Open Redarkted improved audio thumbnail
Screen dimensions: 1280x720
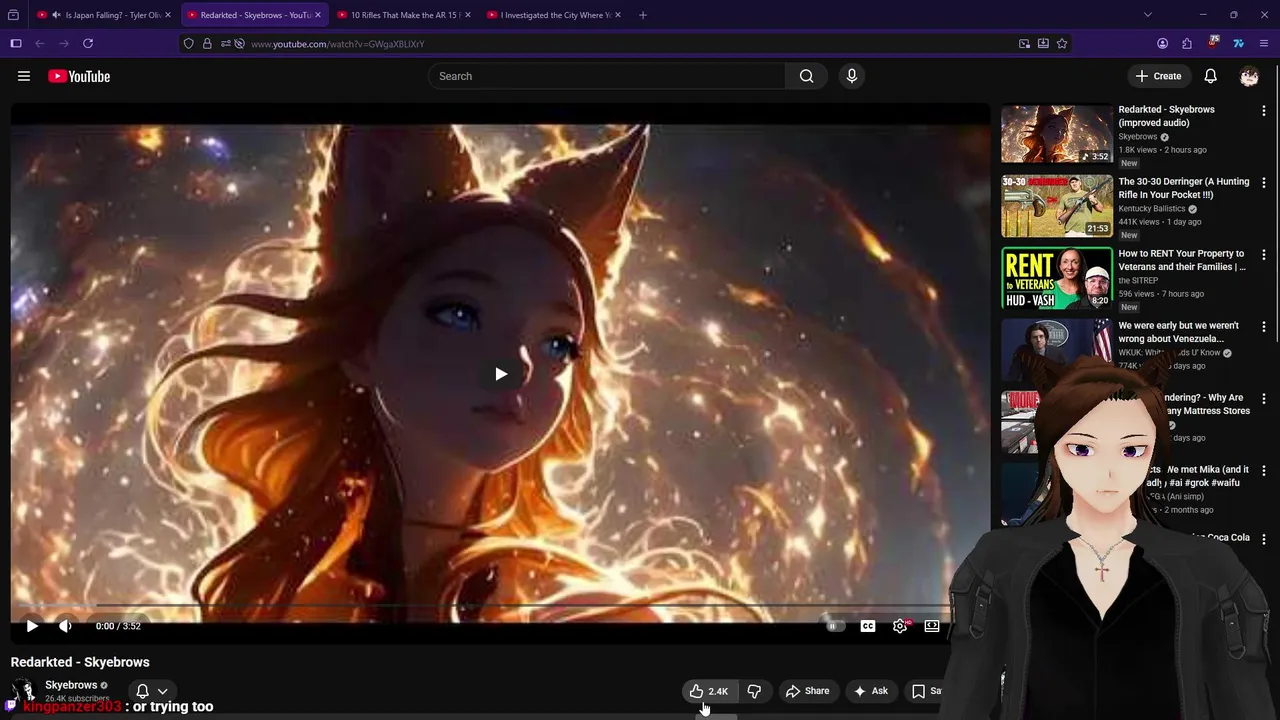pyautogui.click(x=1057, y=134)
